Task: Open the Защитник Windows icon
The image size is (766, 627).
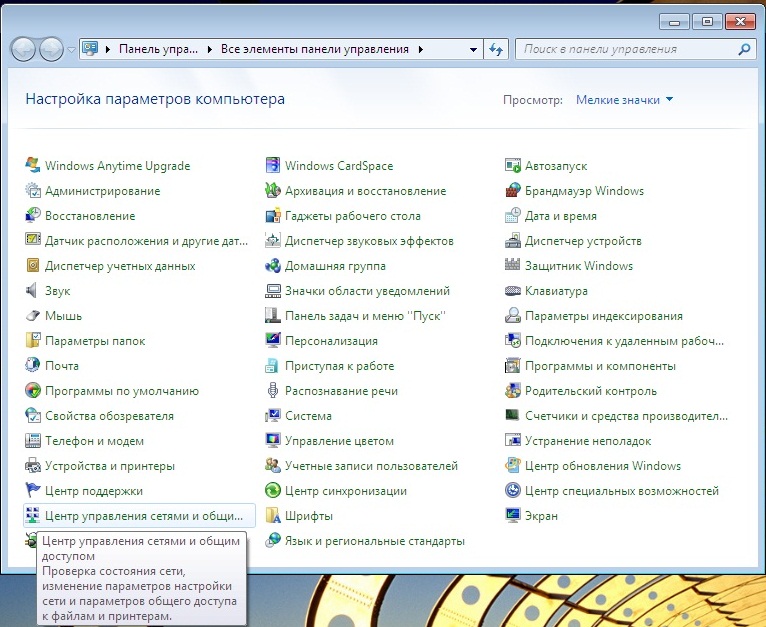Action: [x=513, y=266]
